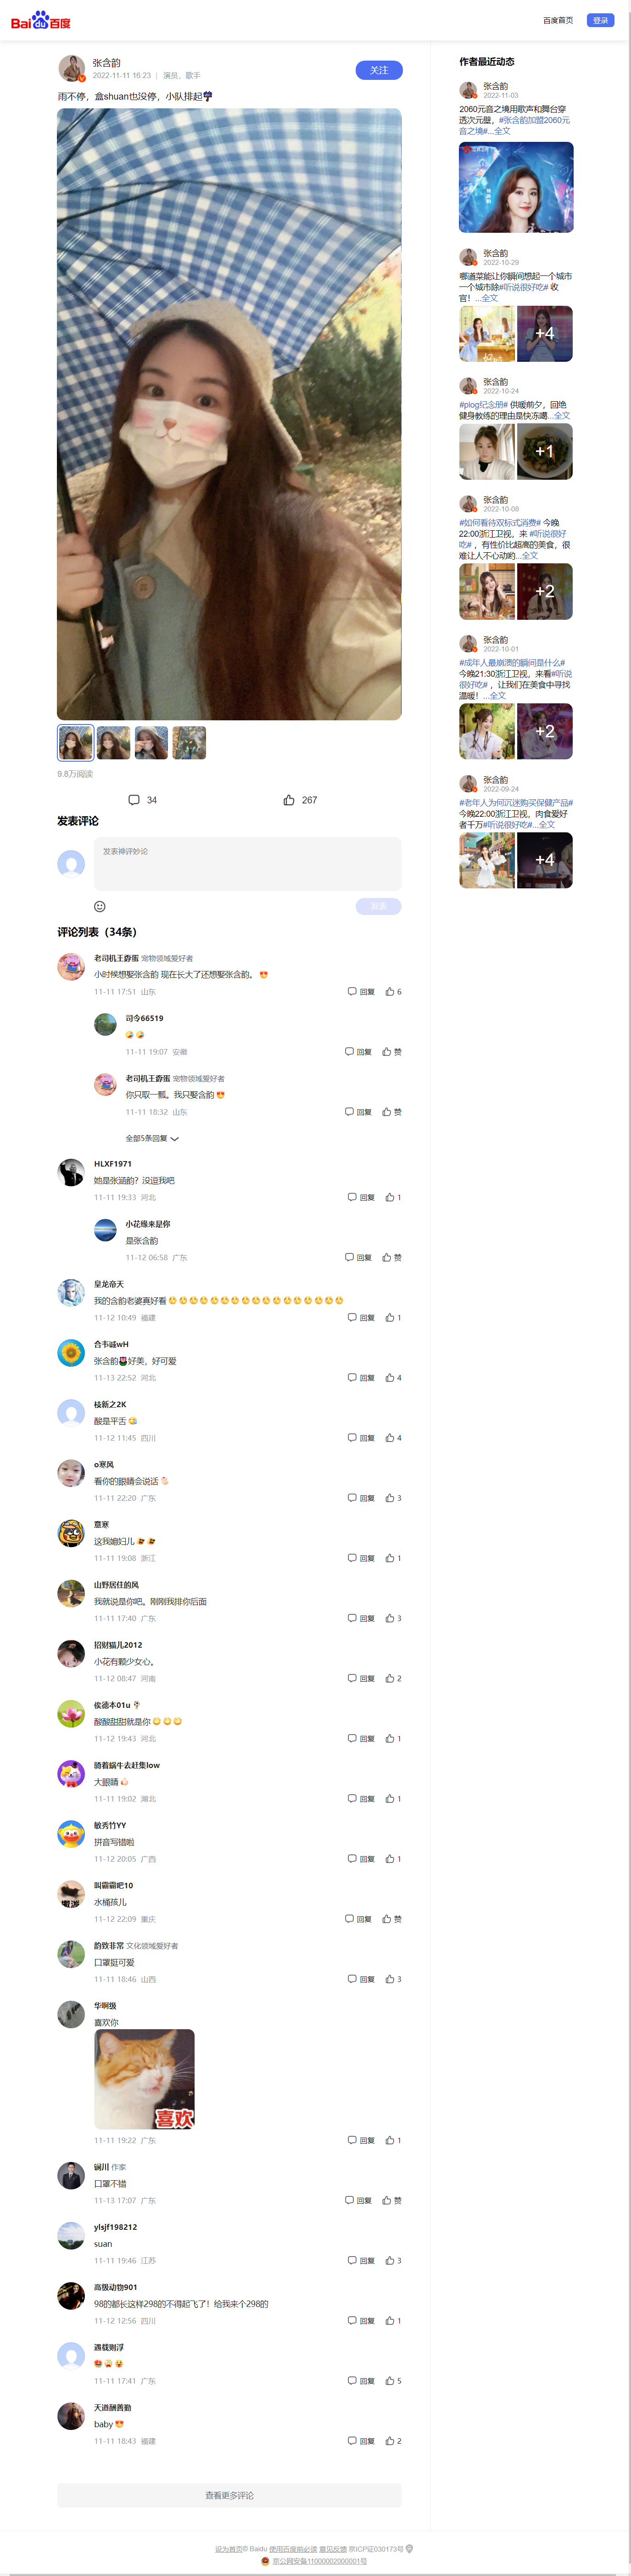Expand all 5 replies under first comment
Viewport: 631px width, 2576px height.
point(152,1138)
